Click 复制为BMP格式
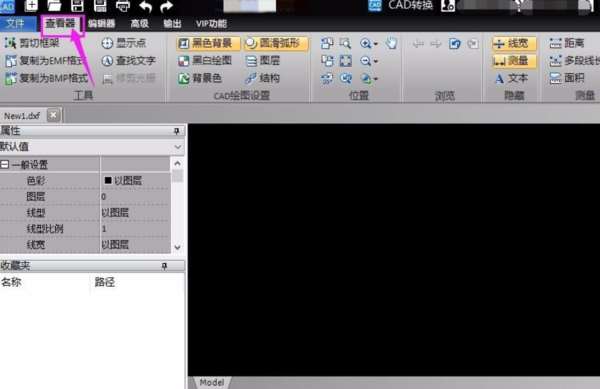Viewport: 600px width, 389px height. [x=46, y=78]
